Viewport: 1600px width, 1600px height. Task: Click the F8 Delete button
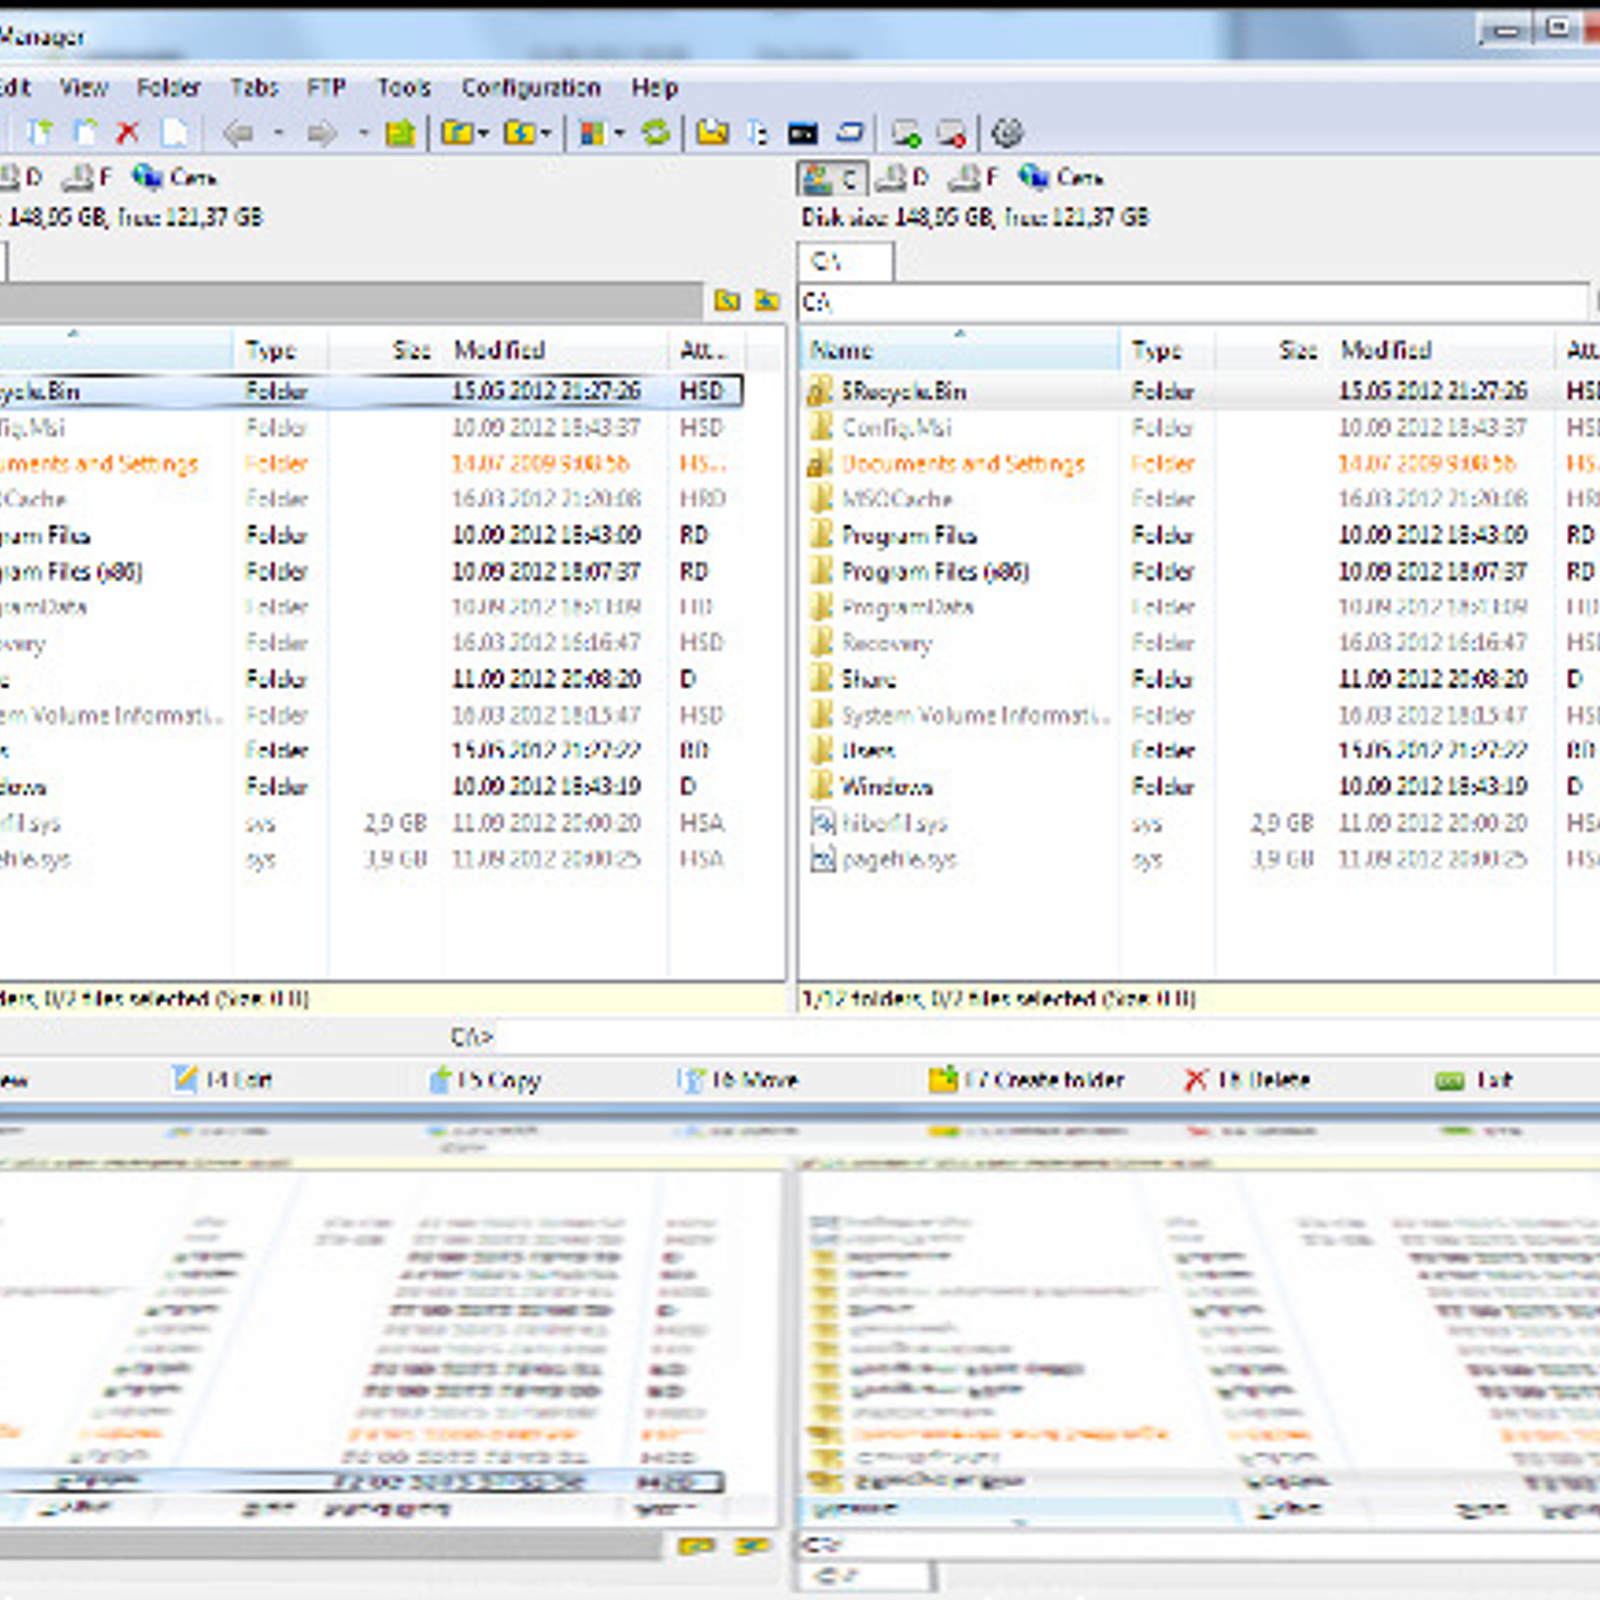(1247, 1080)
